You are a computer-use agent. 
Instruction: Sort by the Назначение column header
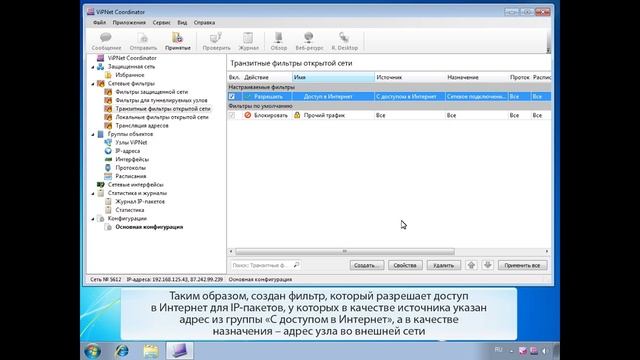(476, 77)
